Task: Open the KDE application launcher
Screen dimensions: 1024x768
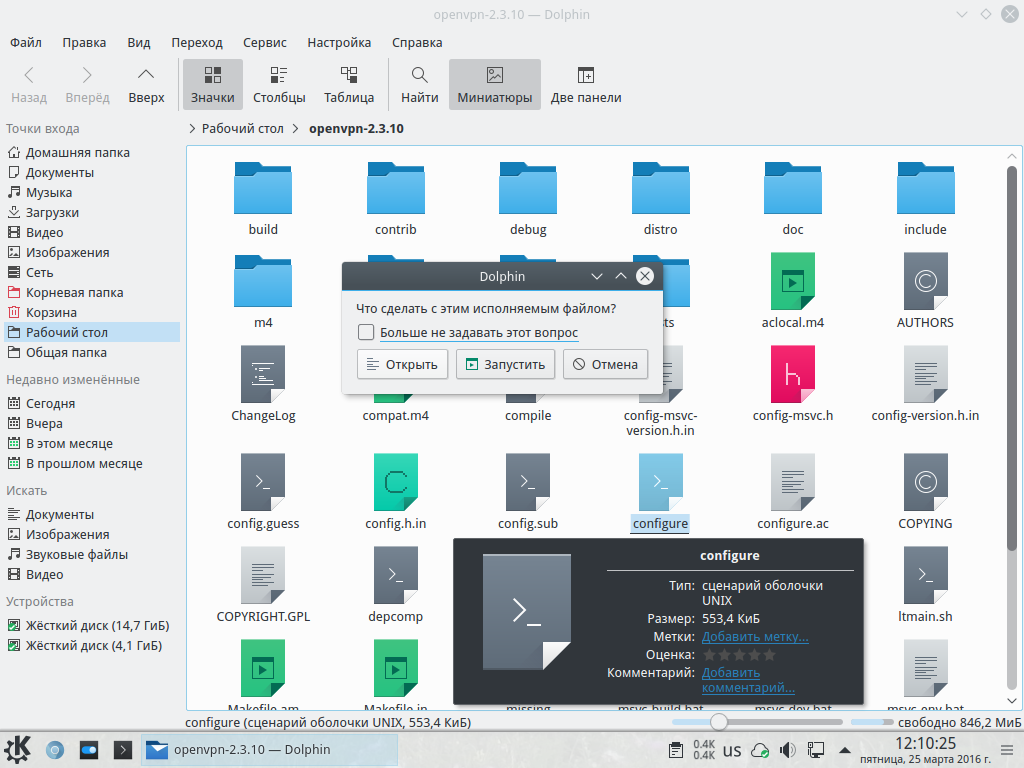Action: point(17,749)
